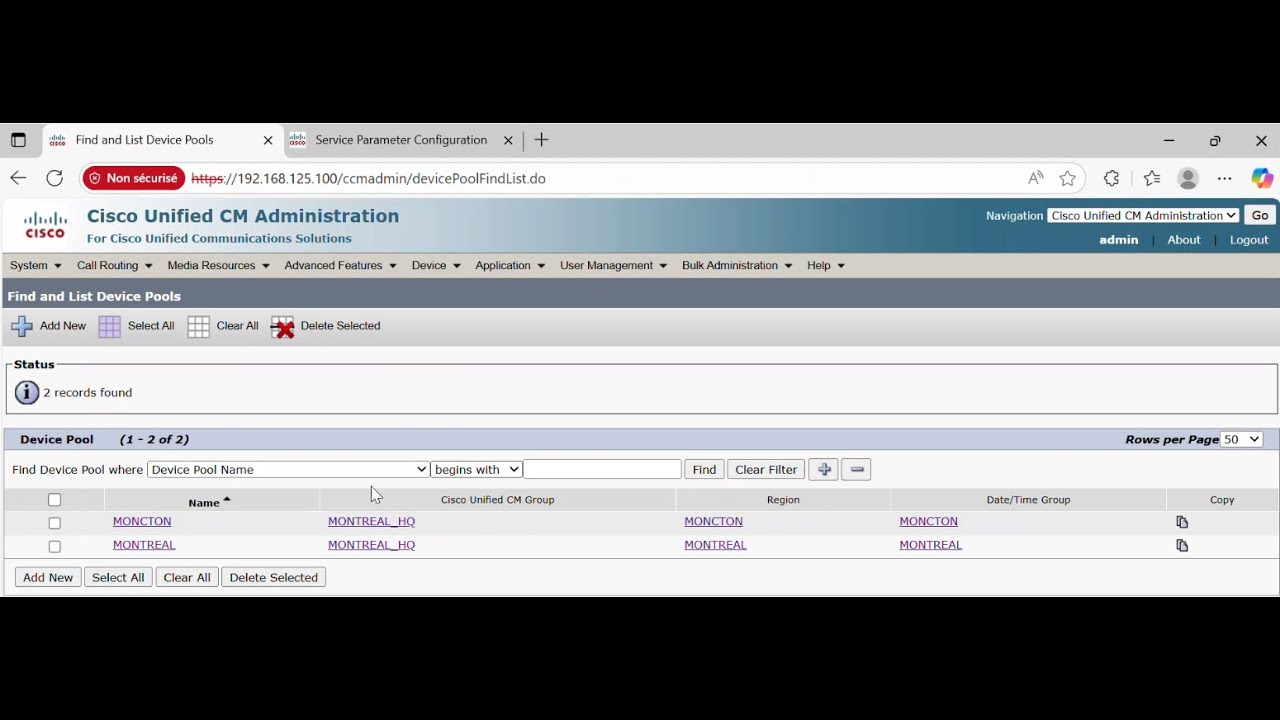The height and width of the screenshot is (720, 1280).
Task: Expand the Call Routing menu
Action: 114,266
